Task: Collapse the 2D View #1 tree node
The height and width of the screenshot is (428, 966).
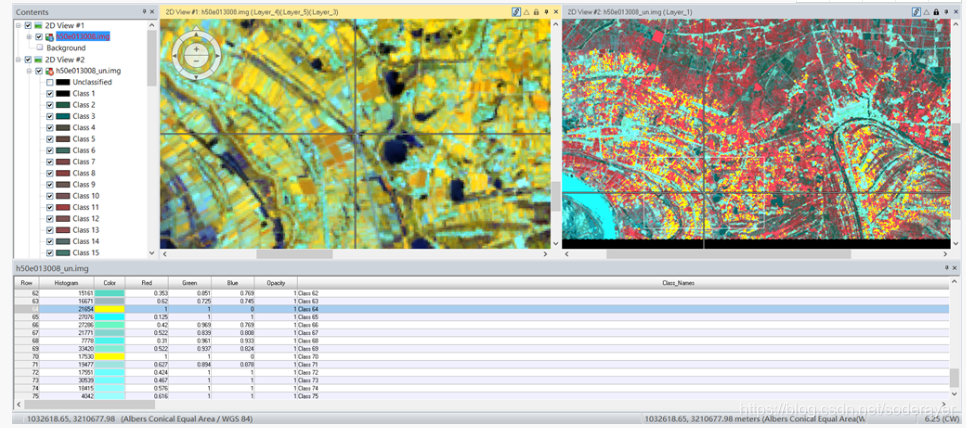Action: pos(17,25)
